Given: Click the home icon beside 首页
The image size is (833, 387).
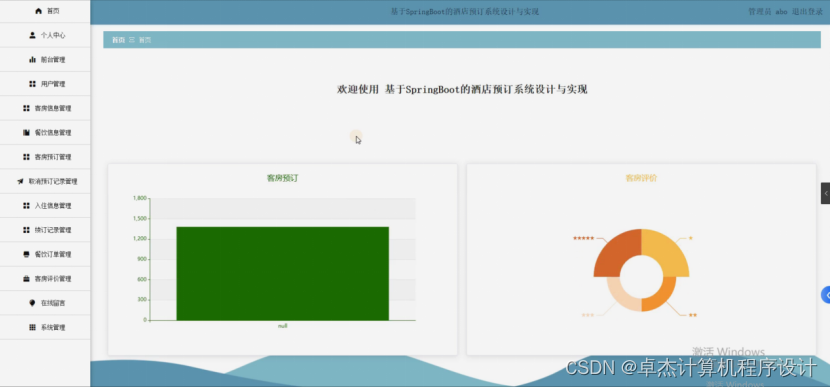Looking at the screenshot, I should [38, 11].
